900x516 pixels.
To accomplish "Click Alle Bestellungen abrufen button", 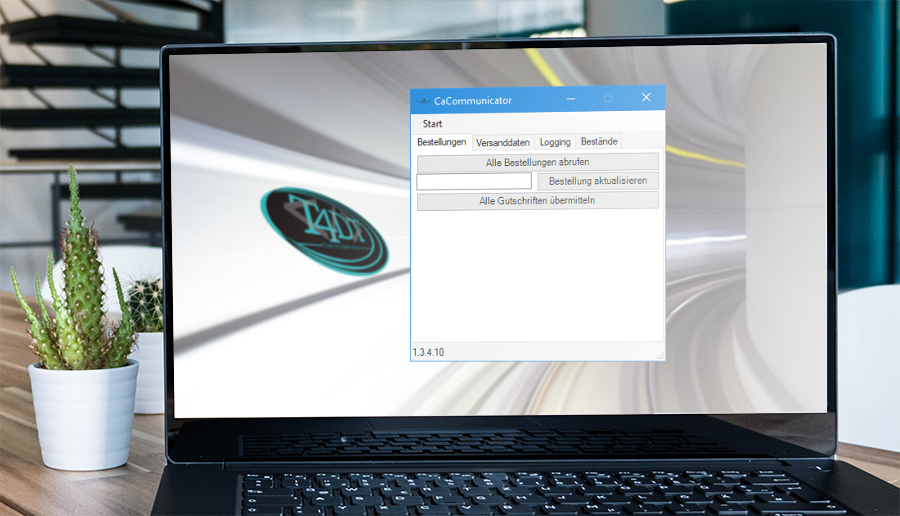I will (537, 162).
